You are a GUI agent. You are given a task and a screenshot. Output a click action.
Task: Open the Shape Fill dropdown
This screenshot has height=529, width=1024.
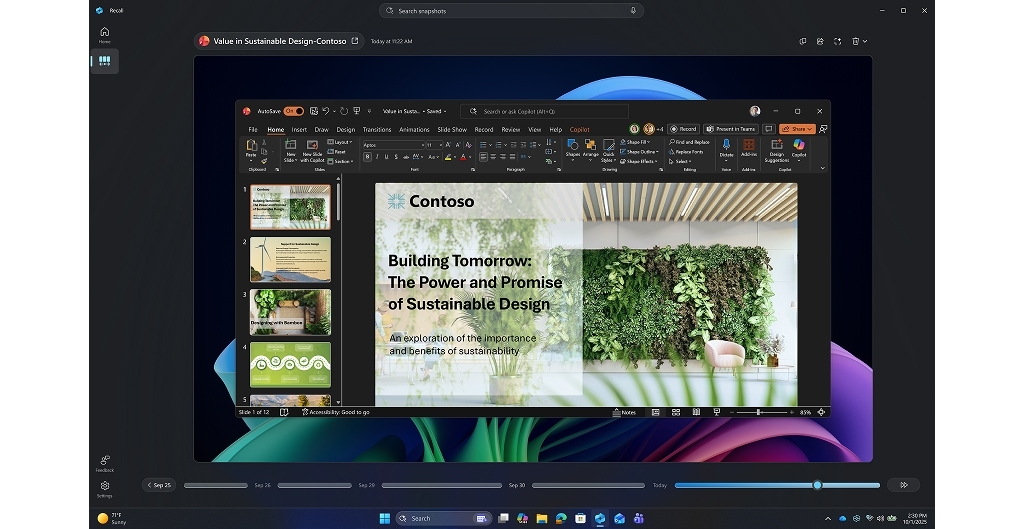coord(635,142)
